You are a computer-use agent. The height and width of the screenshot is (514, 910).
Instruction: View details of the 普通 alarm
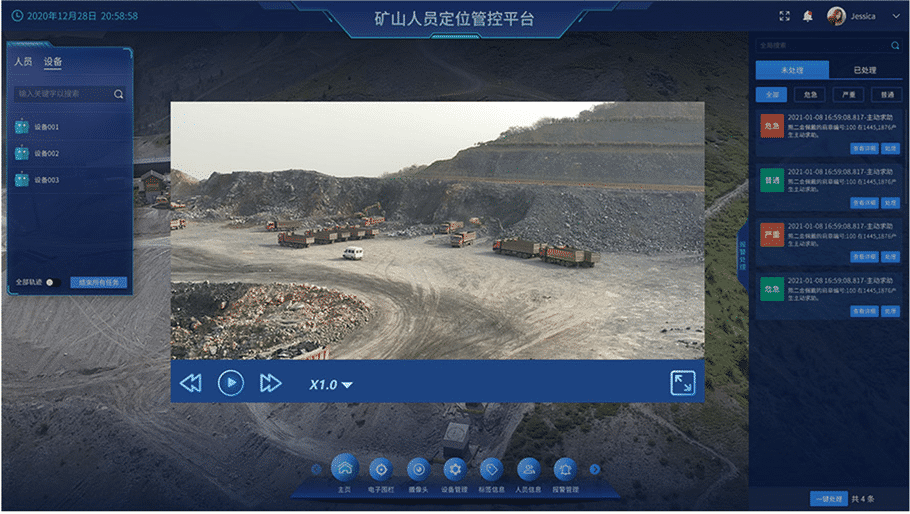(x=865, y=203)
